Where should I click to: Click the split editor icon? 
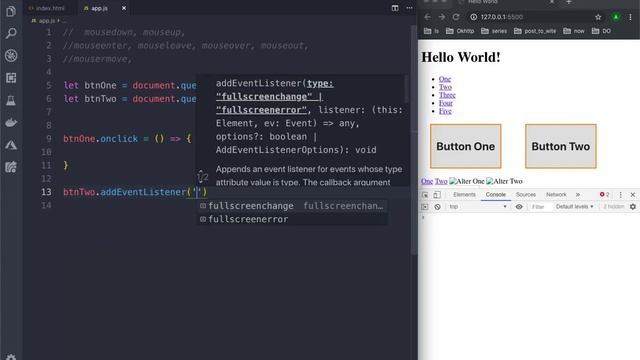(x=395, y=8)
